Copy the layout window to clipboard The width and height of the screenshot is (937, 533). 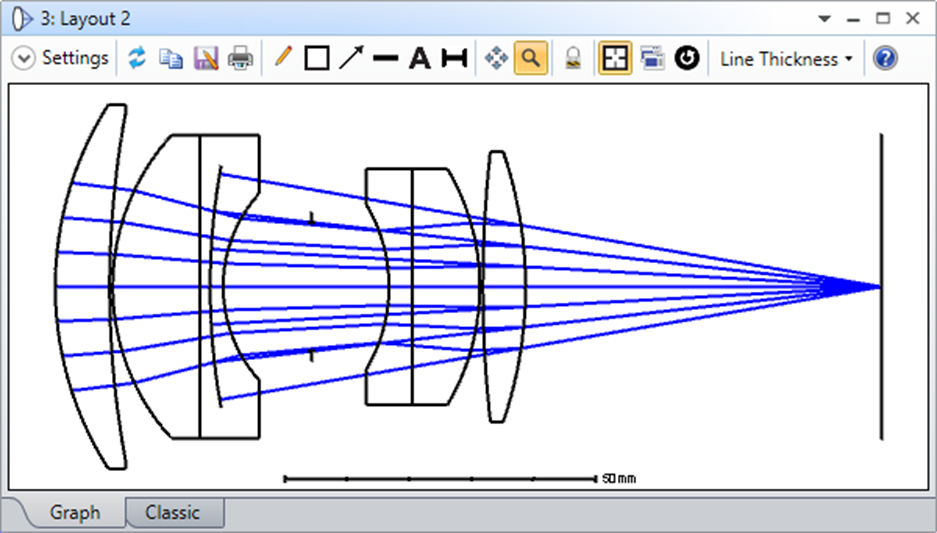pyautogui.click(x=171, y=59)
